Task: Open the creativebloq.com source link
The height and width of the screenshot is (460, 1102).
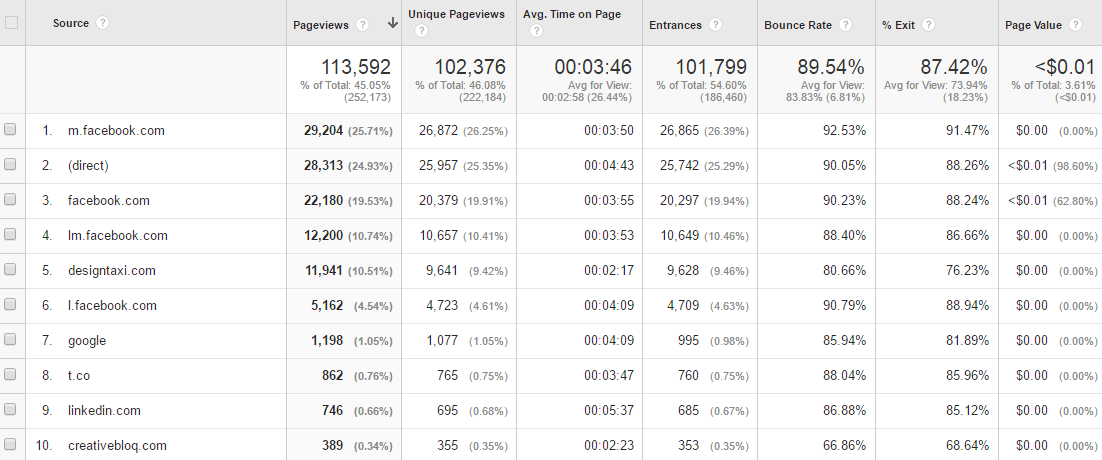Action: (x=117, y=446)
